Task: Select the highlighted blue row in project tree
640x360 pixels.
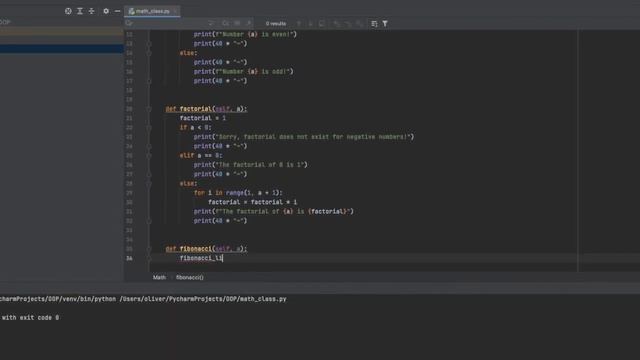Action: click(x=62, y=49)
